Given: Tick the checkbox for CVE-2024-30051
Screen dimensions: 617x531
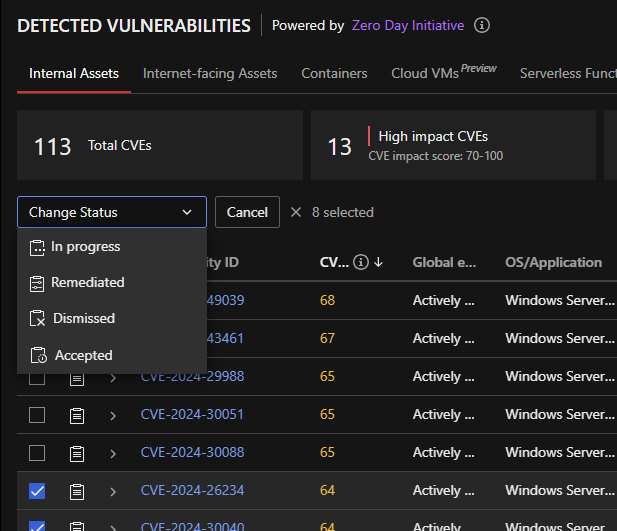Looking at the screenshot, I should tap(37, 415).
